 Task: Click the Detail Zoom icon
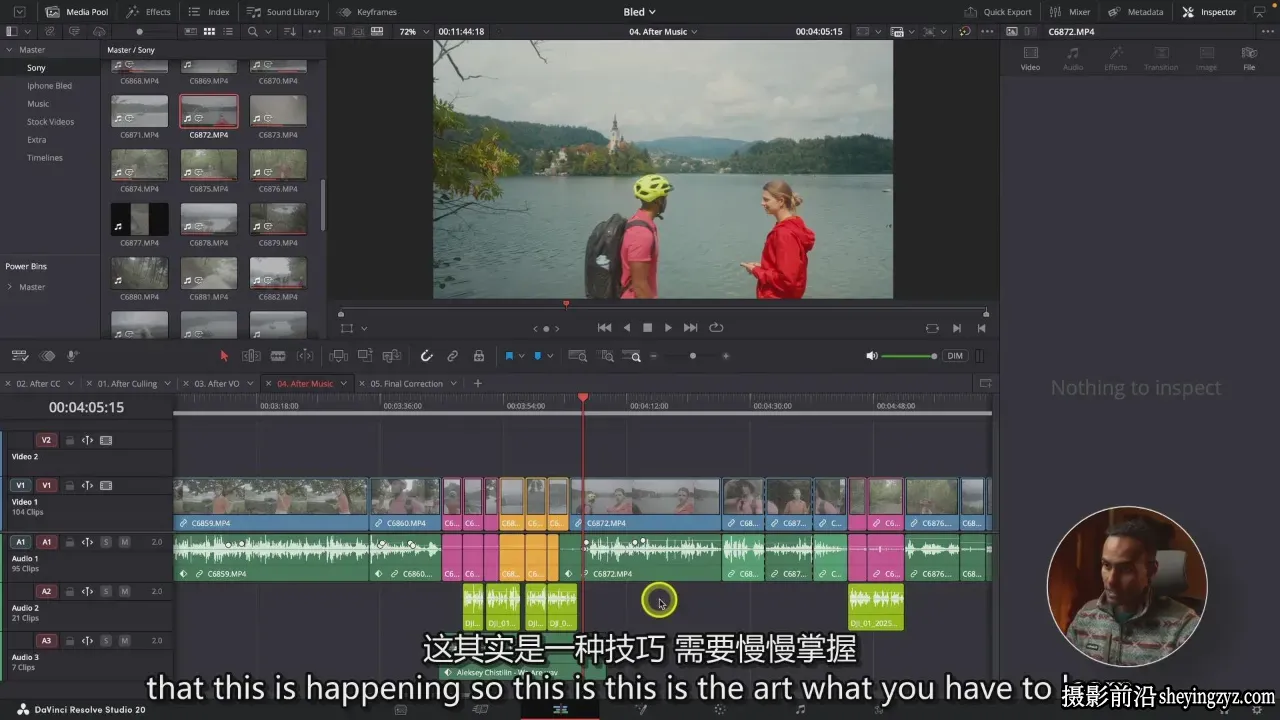(x=606, y=356)
